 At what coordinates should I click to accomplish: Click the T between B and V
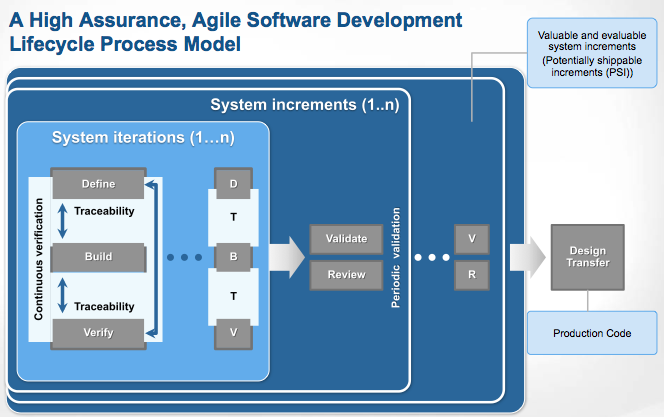[x=233, y=296]
